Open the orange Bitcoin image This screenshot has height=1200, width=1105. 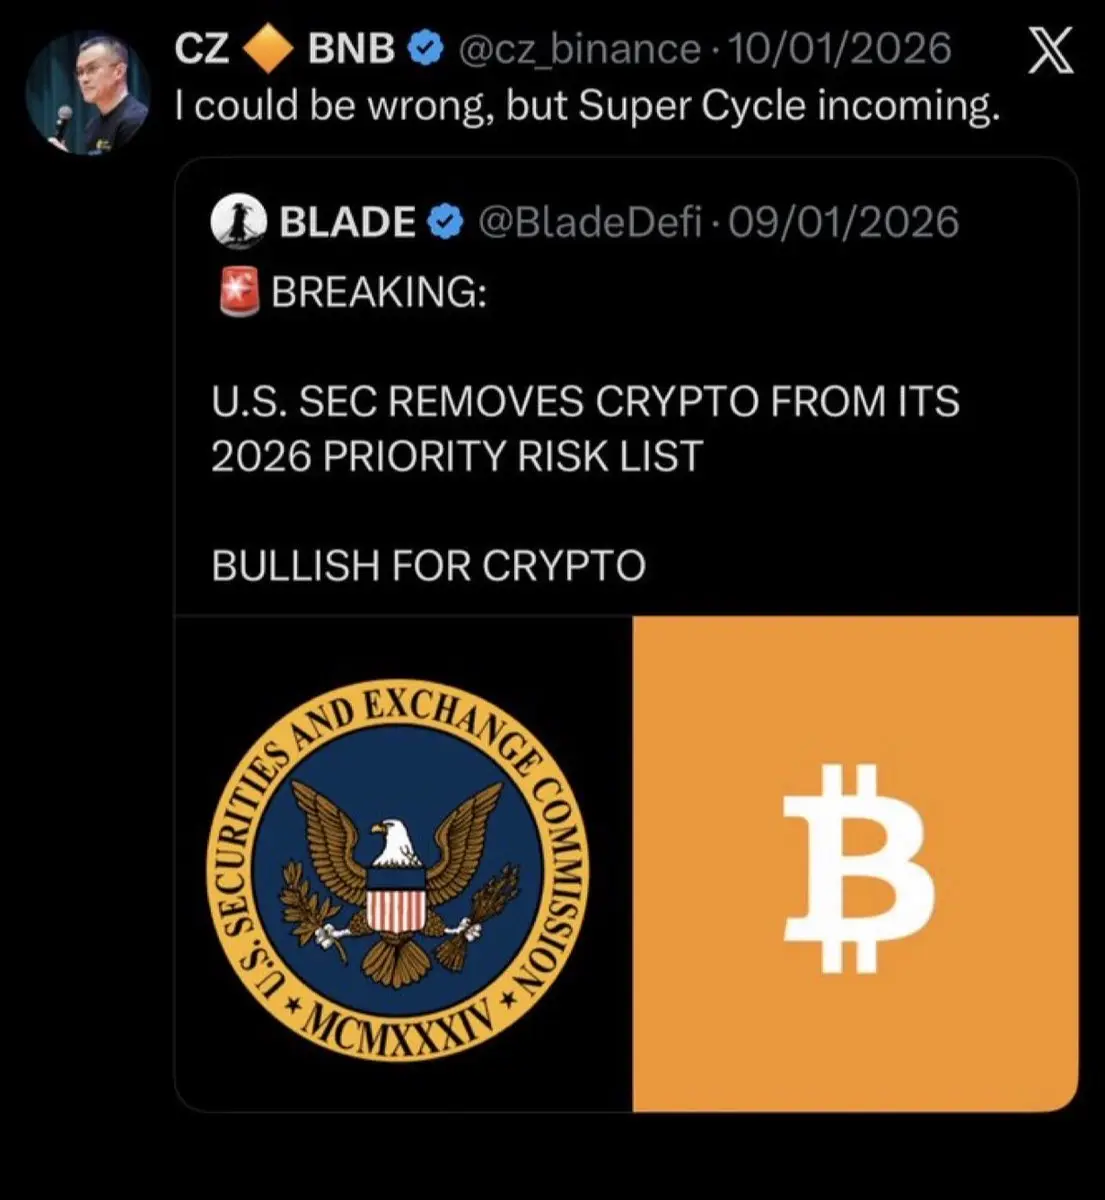856,864
